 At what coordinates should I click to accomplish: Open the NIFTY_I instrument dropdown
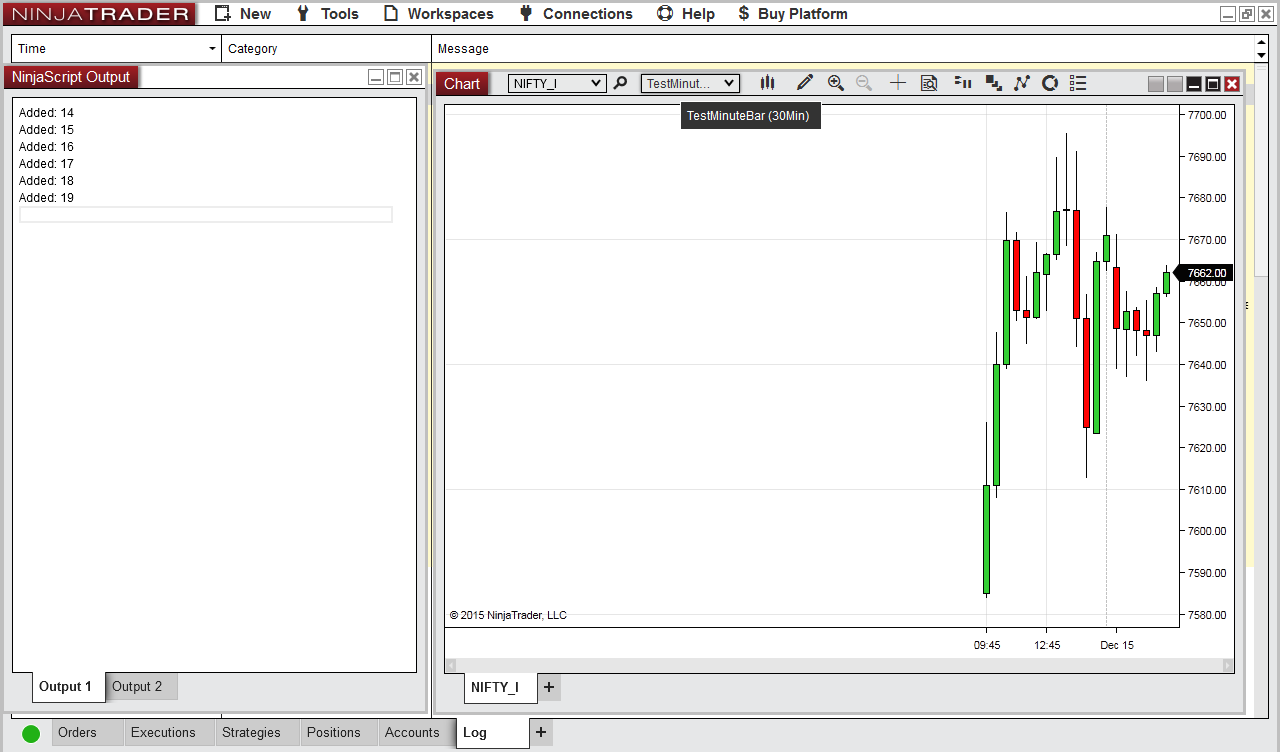point(557,83)
